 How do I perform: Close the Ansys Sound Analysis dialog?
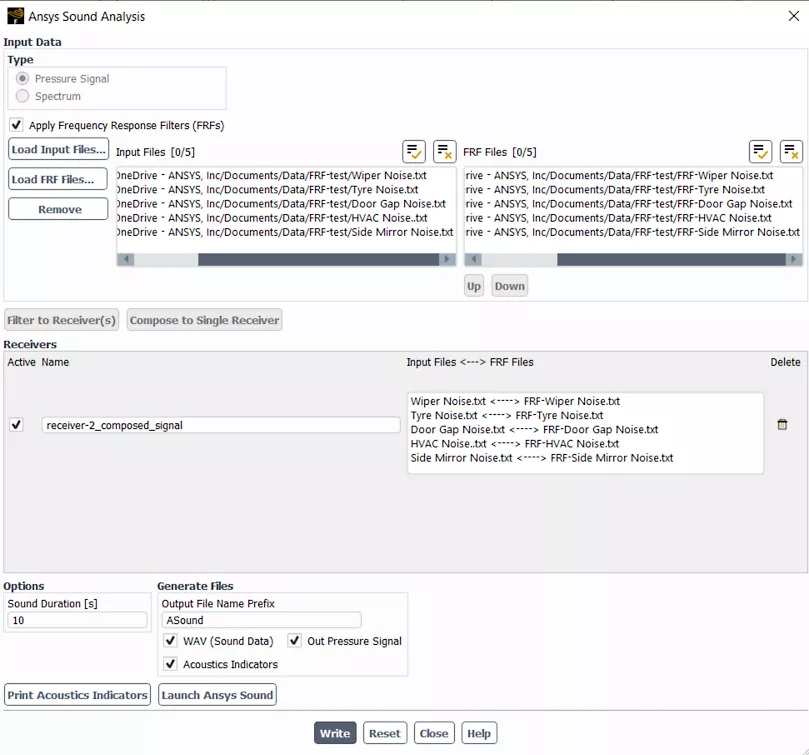pyautogui.click(x=794, y=16)
